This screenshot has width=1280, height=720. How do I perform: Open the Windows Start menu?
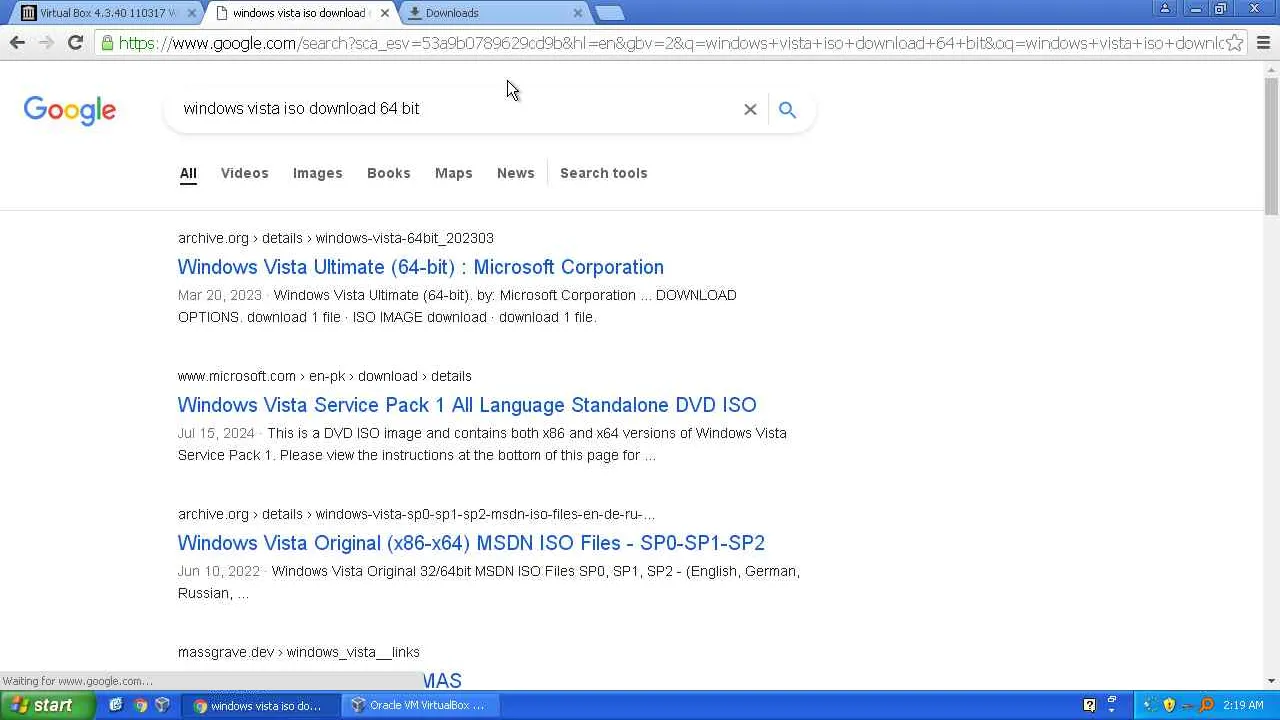(x=47, y=705)
